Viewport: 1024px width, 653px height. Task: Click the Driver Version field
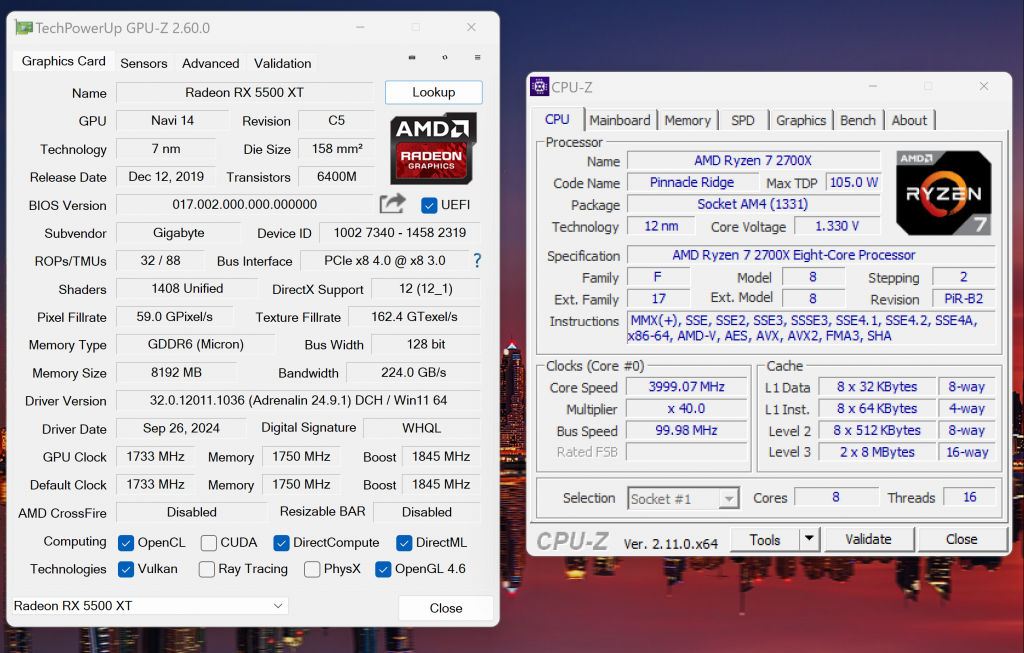pos(298,400)
